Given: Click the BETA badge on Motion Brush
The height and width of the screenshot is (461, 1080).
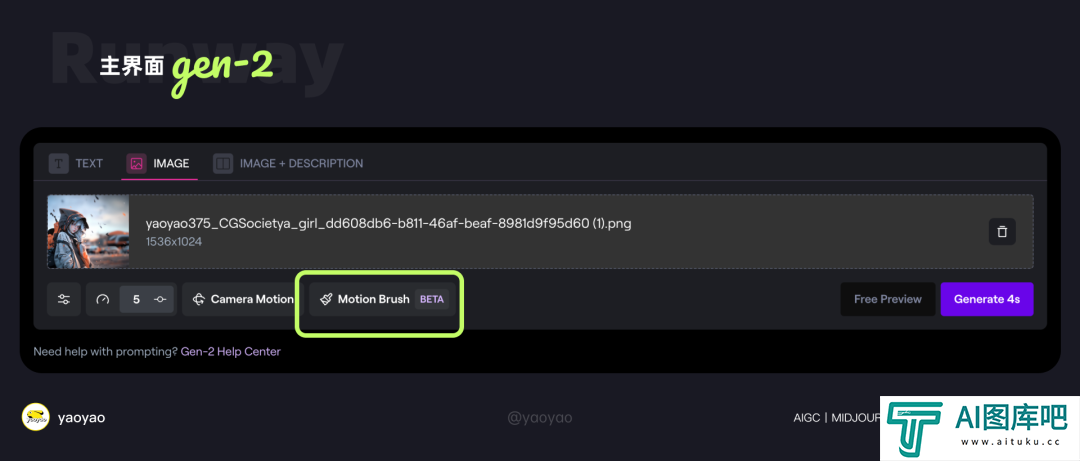Looking at the screenshot, I should 432,299.
